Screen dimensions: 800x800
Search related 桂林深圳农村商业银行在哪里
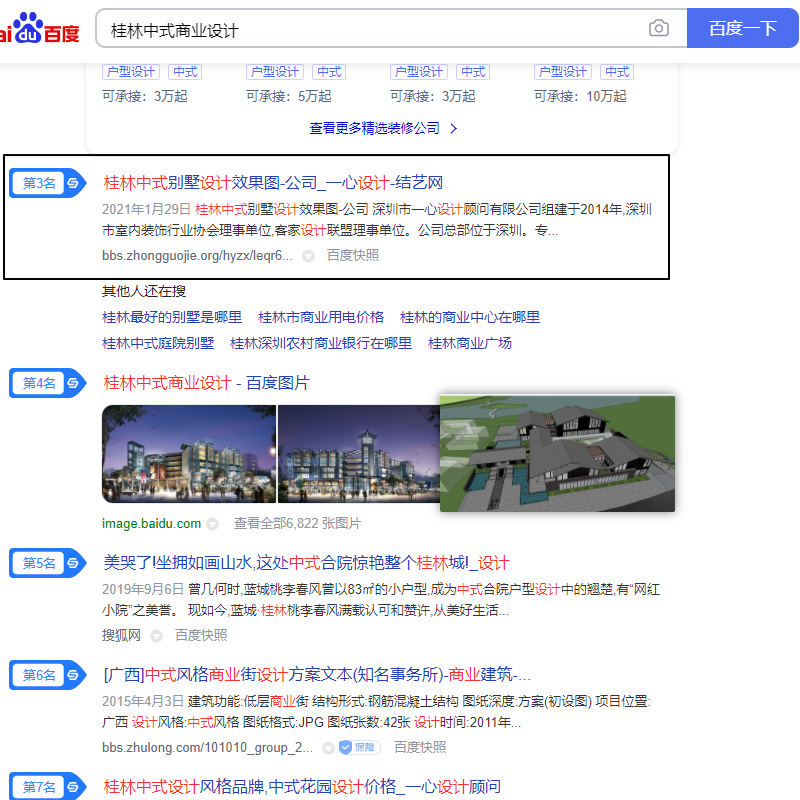[x=321, y=343]
